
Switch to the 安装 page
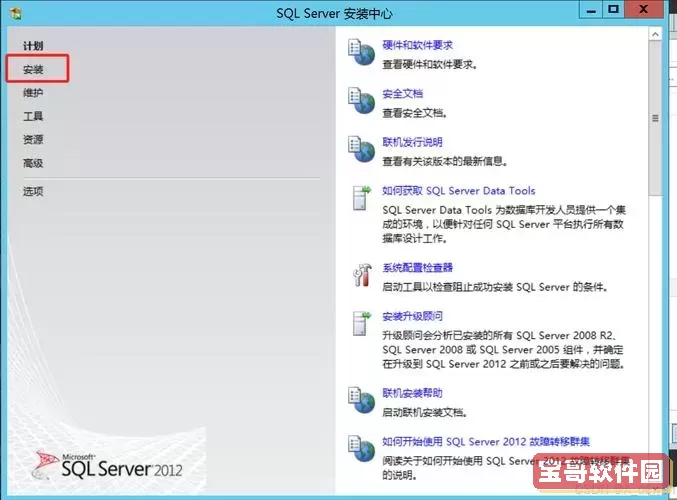click(x=33, y=69)
